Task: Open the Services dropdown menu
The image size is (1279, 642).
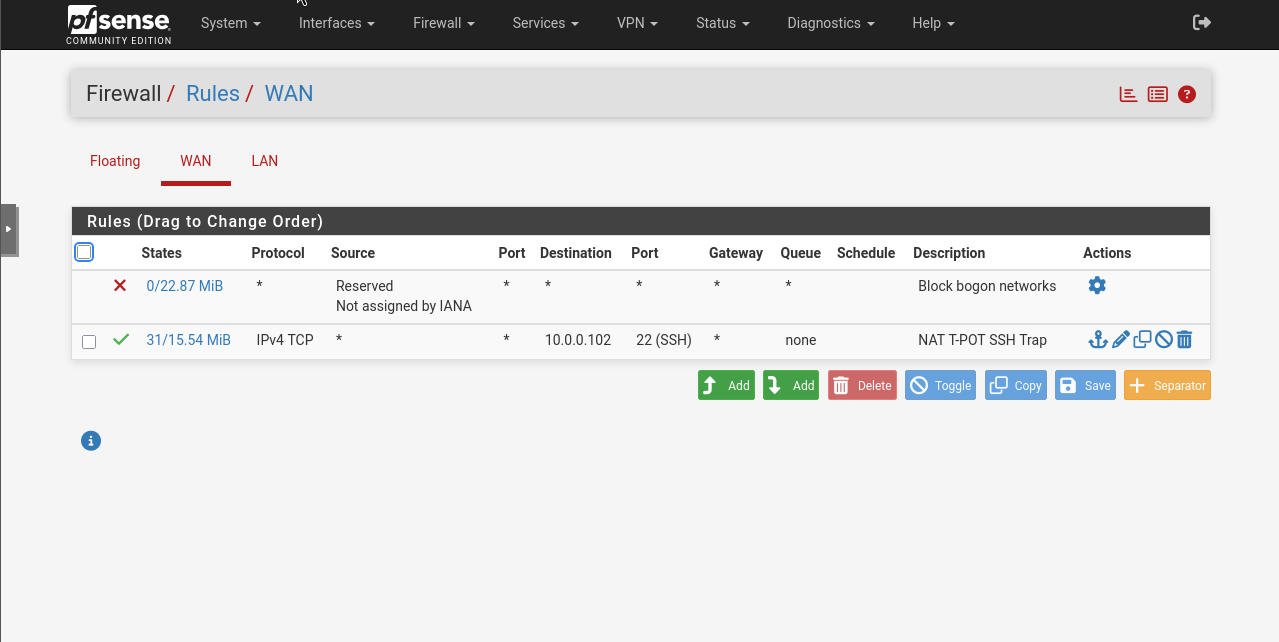Action: [x=545, y=23]
